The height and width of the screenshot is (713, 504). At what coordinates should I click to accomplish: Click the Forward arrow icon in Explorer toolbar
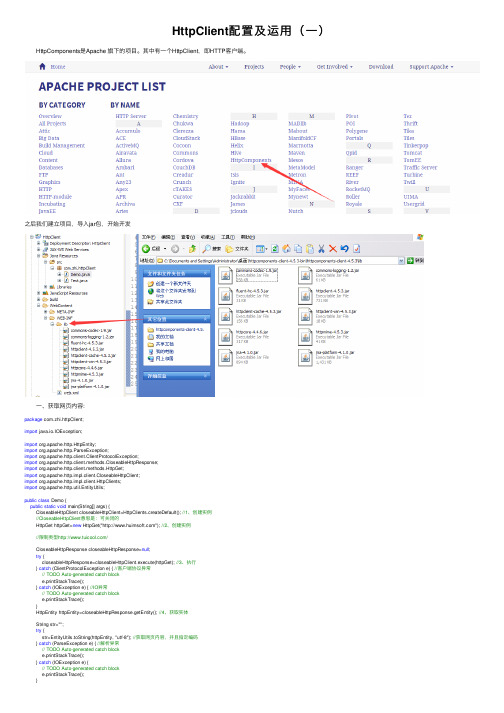coord(175,249)
